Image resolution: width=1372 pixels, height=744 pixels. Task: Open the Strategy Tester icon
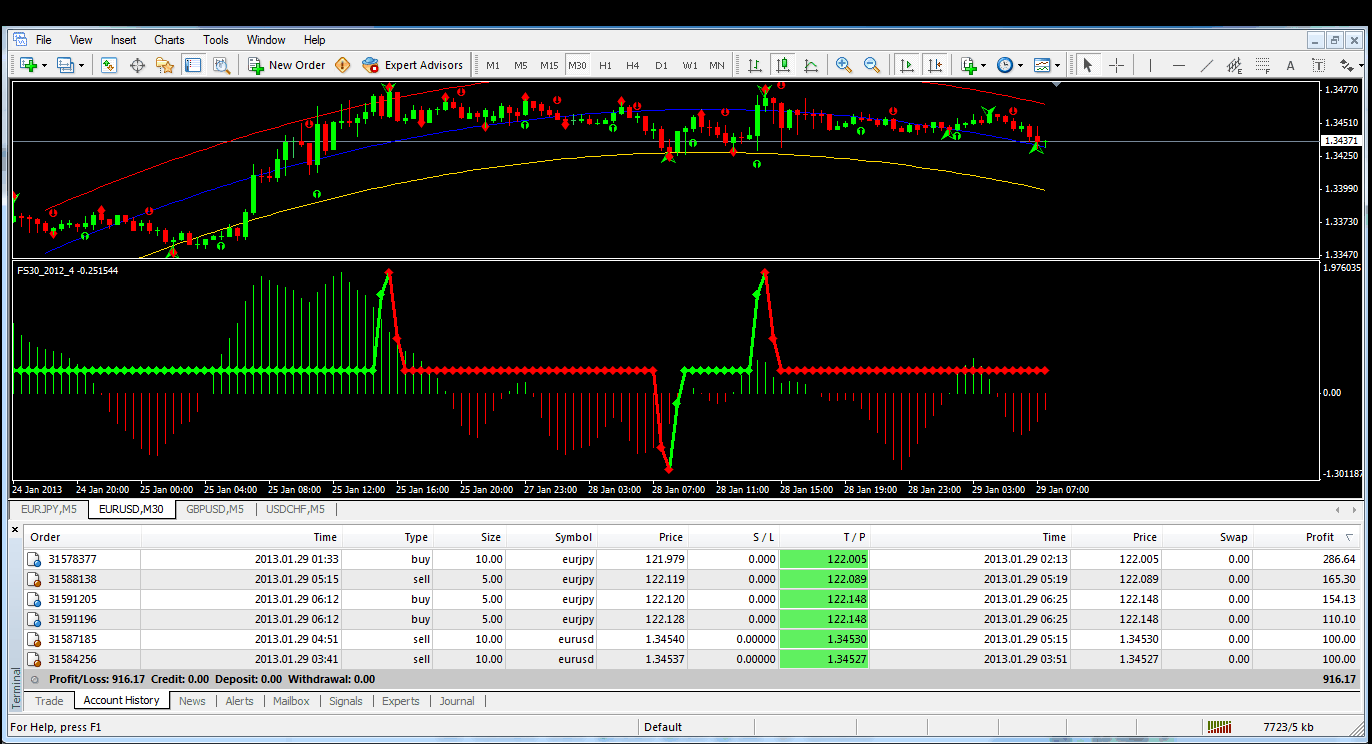click(221, 65)
